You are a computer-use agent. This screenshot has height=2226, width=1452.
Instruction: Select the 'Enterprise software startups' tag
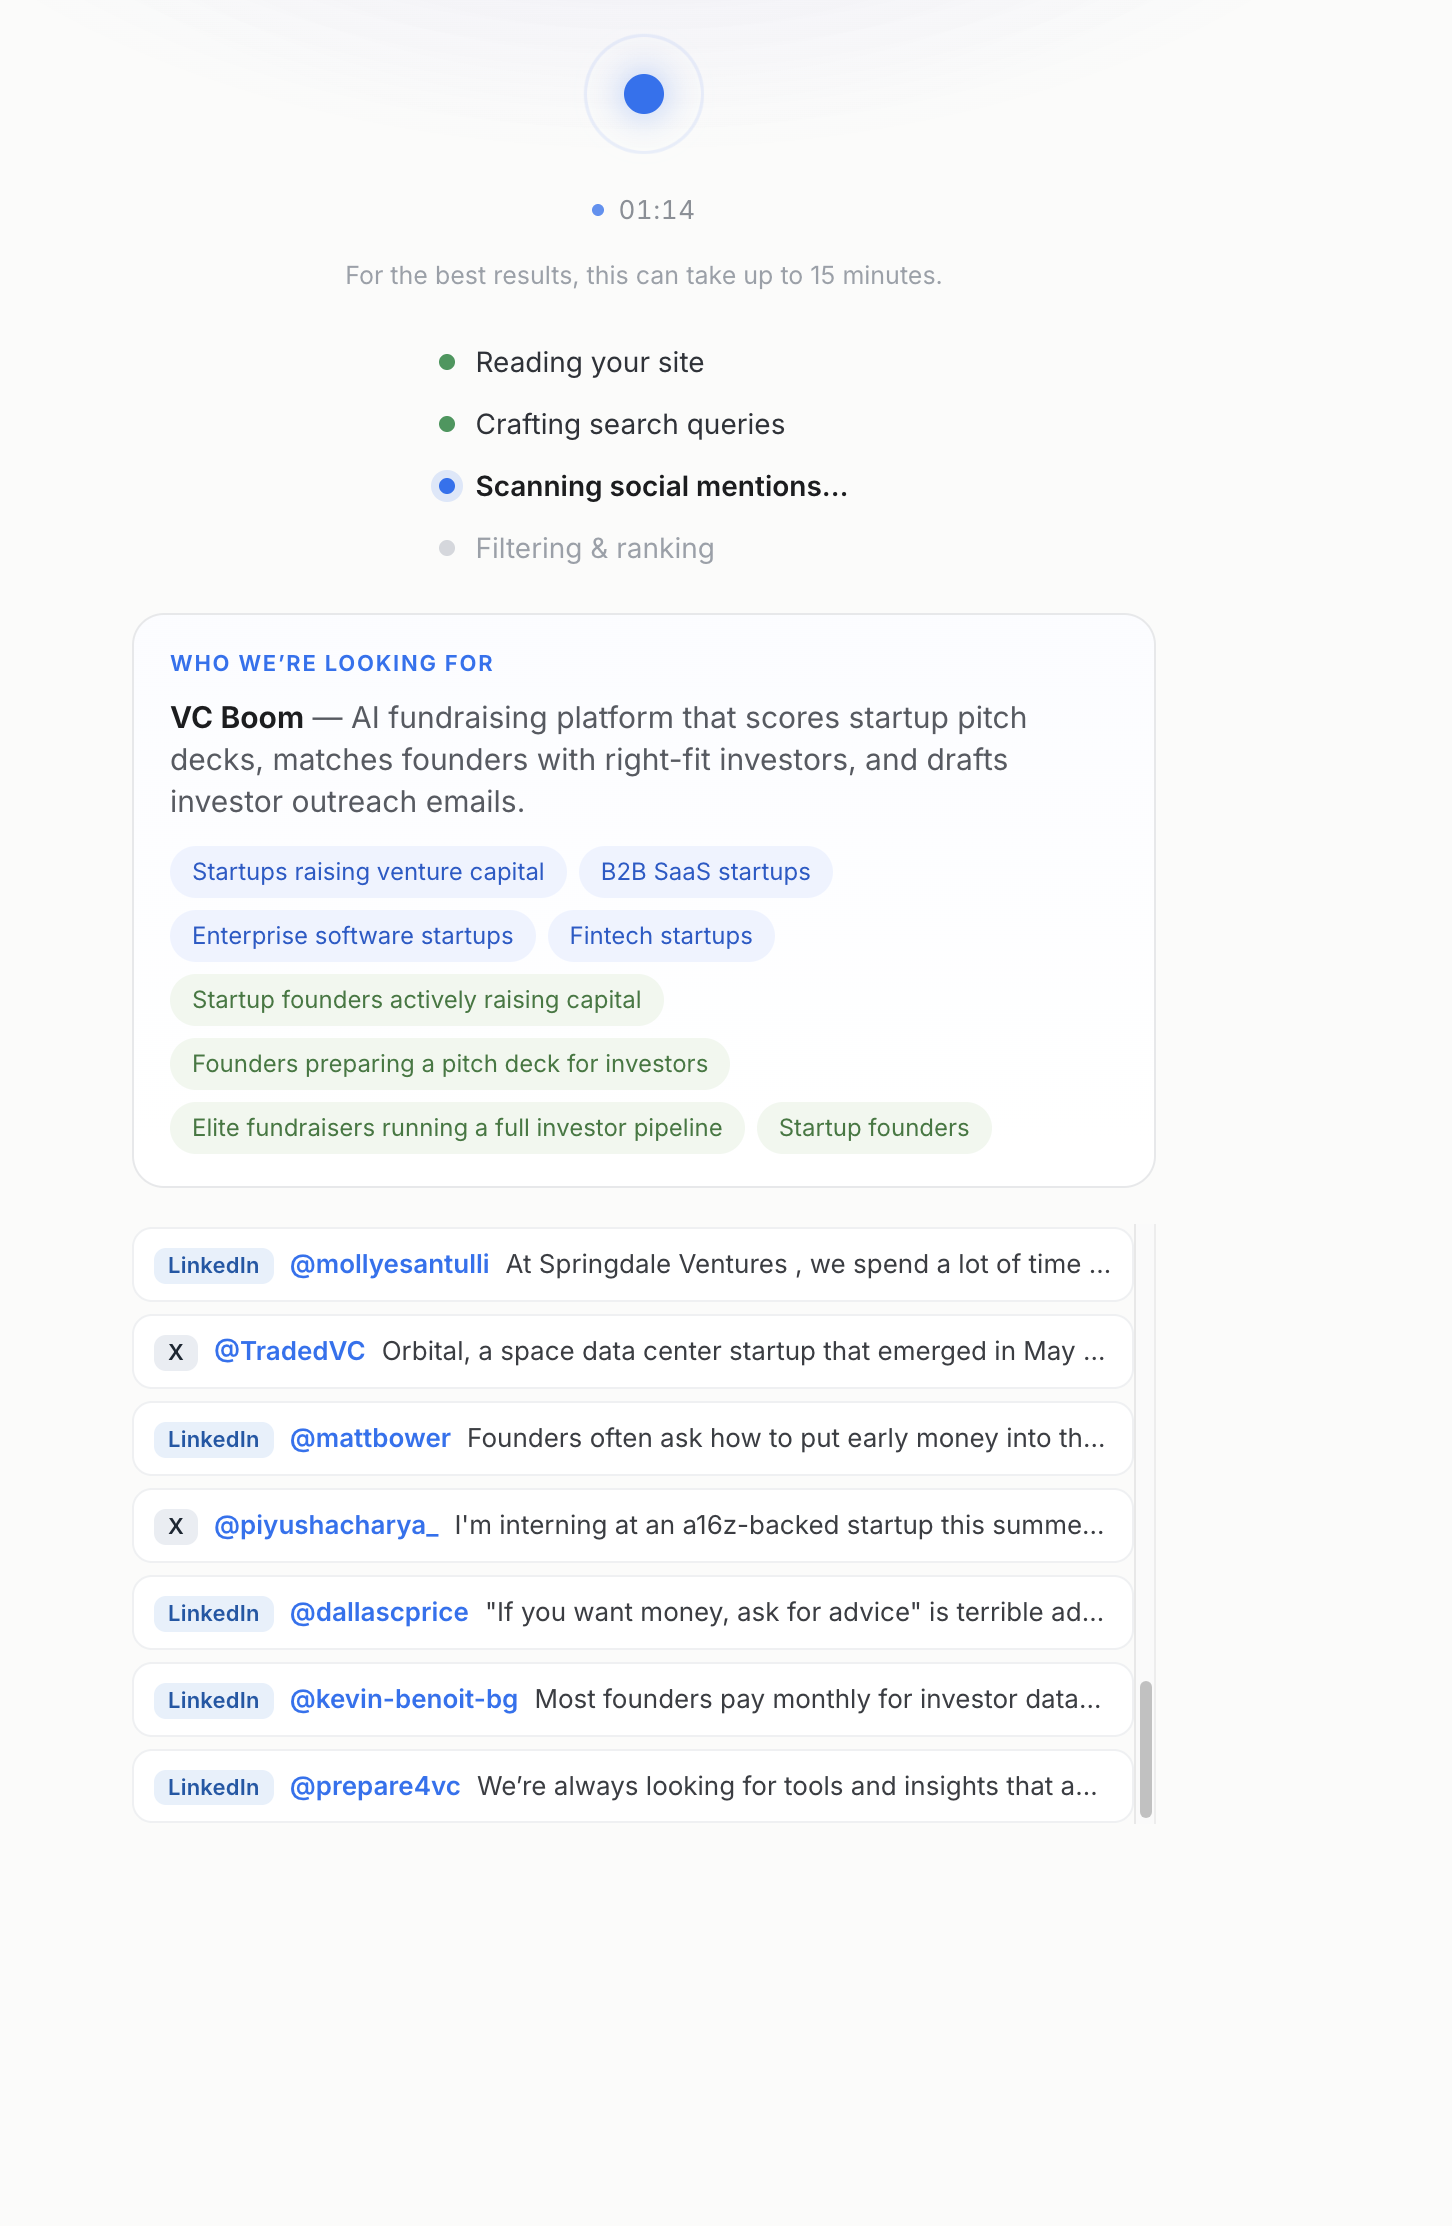(x=353, y=936)
